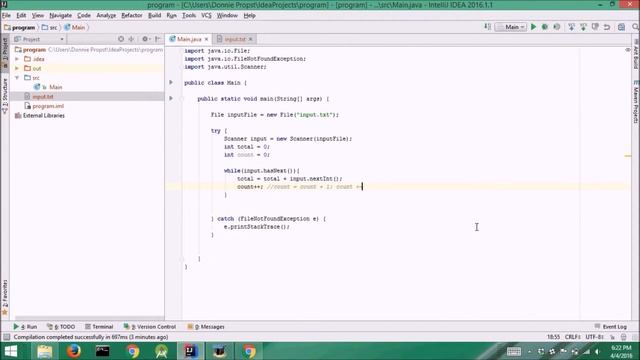Click the run gutter arrow beside class Main

click(x=171, y=82)
